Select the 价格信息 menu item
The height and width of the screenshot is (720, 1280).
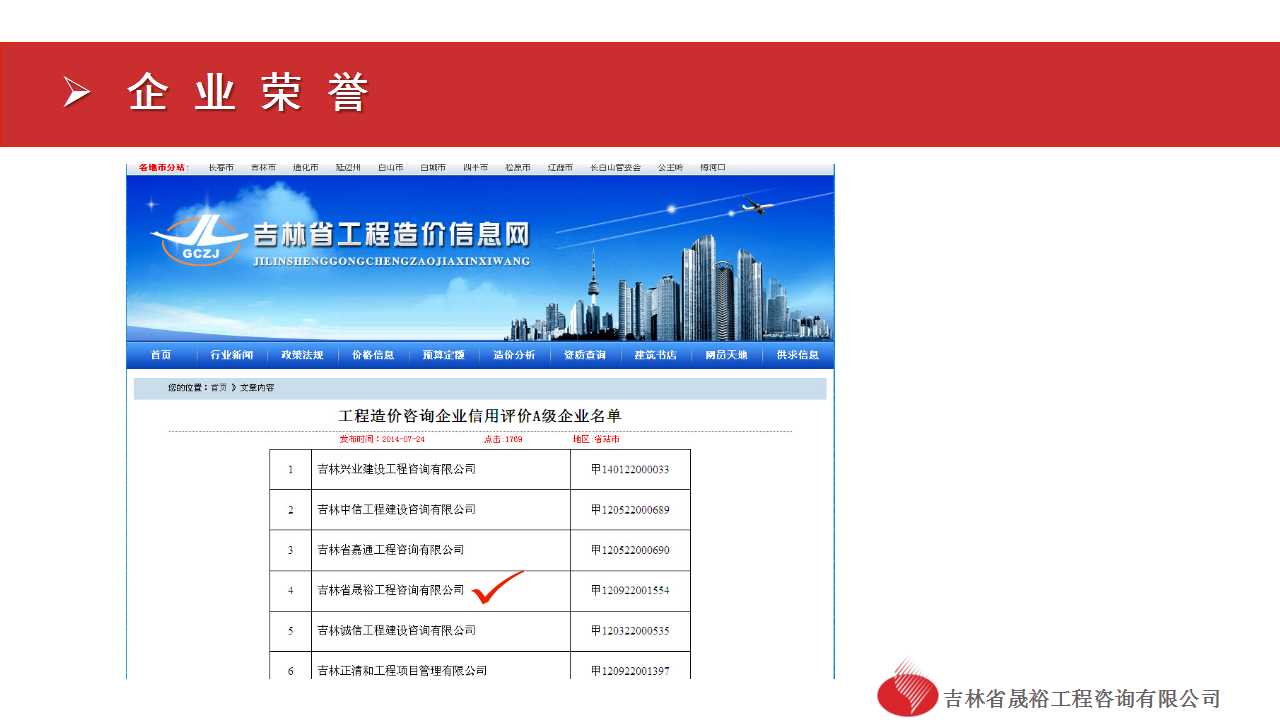(x=373, y=355)
